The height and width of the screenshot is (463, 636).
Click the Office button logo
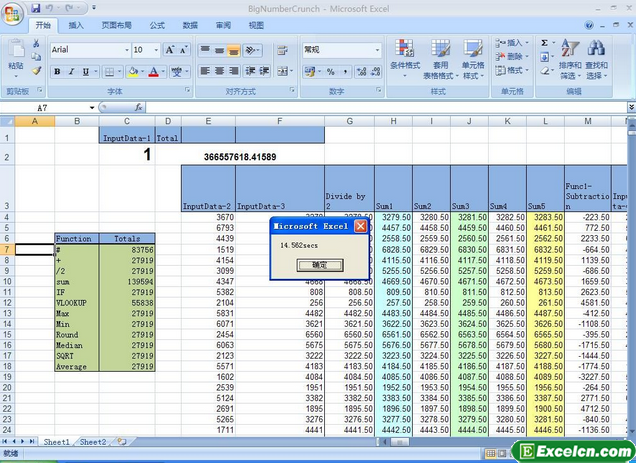pos(12,13)
